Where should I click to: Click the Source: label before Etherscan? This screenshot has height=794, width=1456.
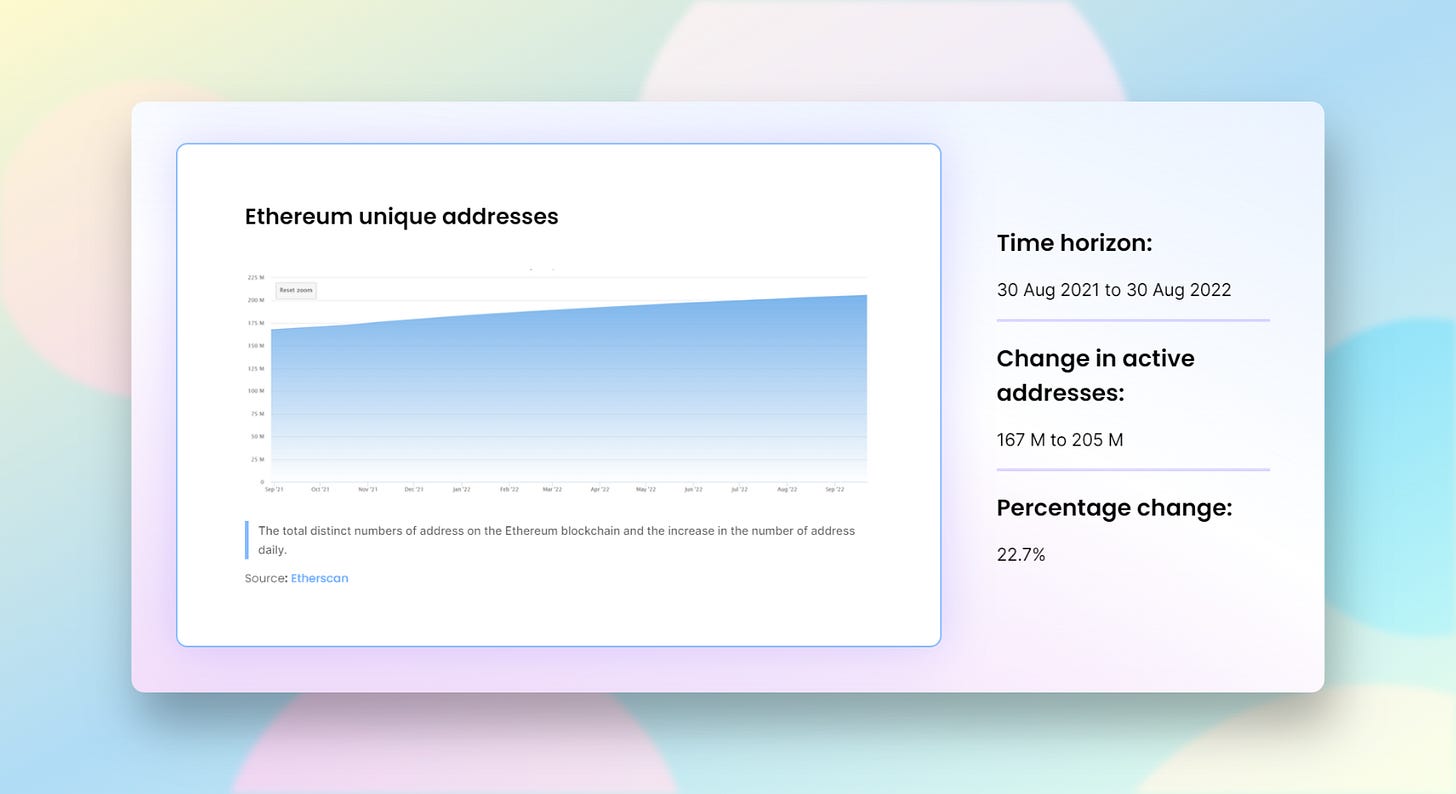266,578
